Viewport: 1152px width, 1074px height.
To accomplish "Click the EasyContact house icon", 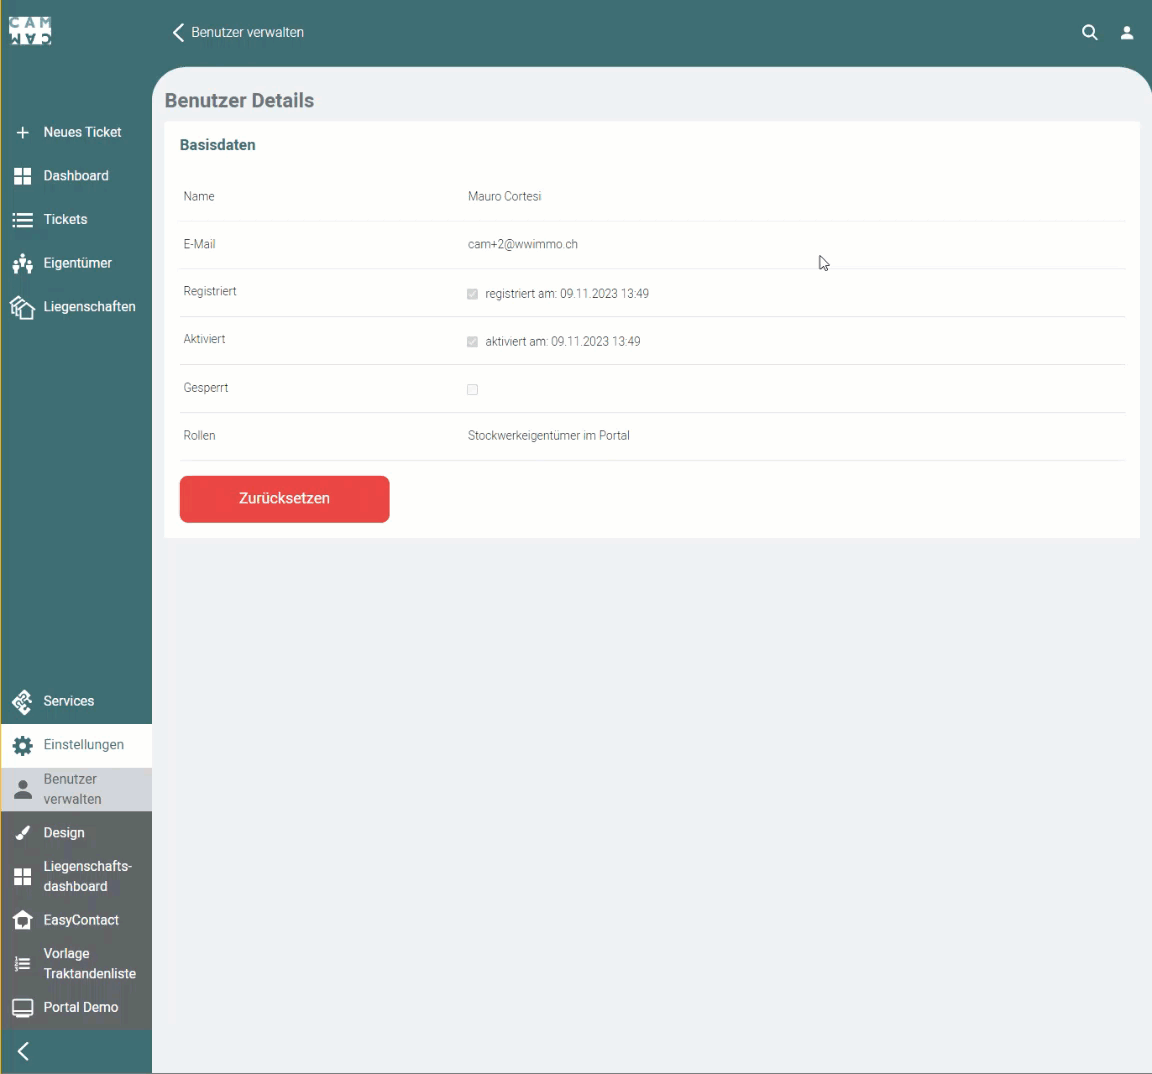I will [x=23, y=920].
